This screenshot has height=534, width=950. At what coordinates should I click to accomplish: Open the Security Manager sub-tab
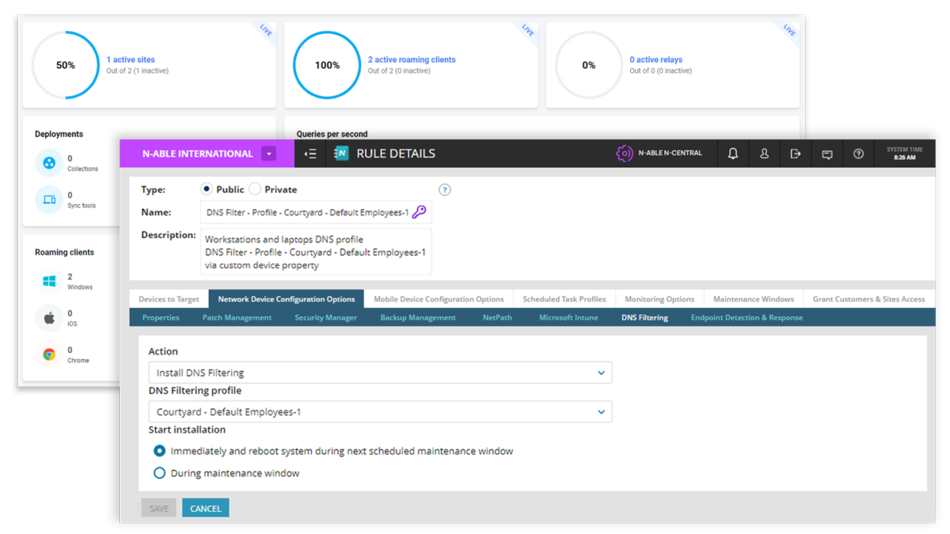click(x=325, y=318)
